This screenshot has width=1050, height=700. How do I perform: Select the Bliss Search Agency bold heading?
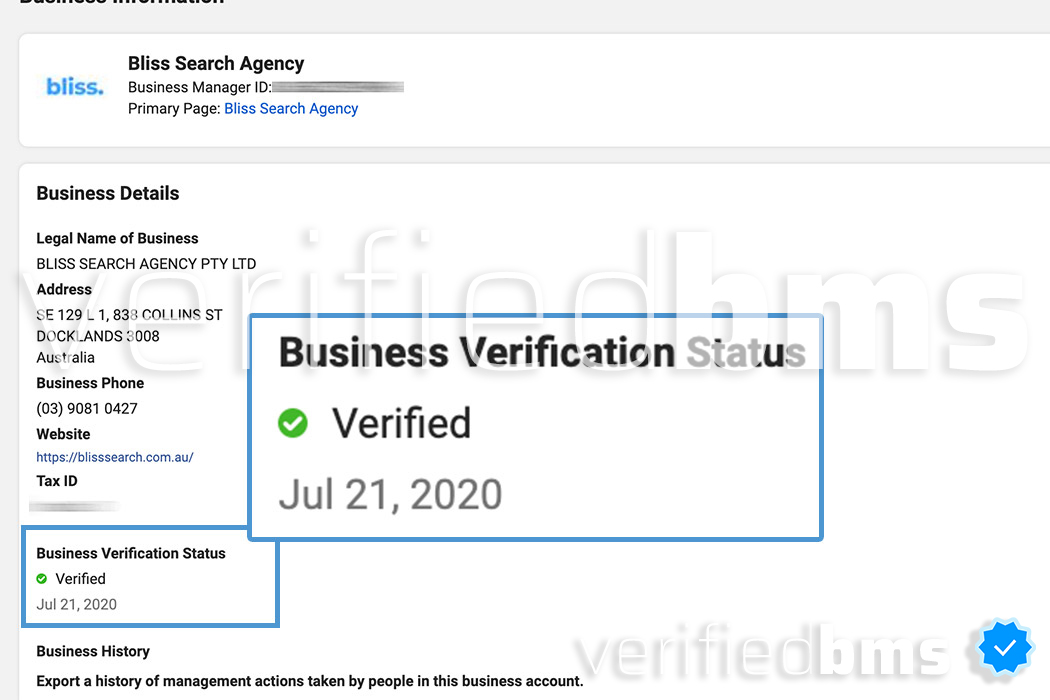[x=216, y=63]
